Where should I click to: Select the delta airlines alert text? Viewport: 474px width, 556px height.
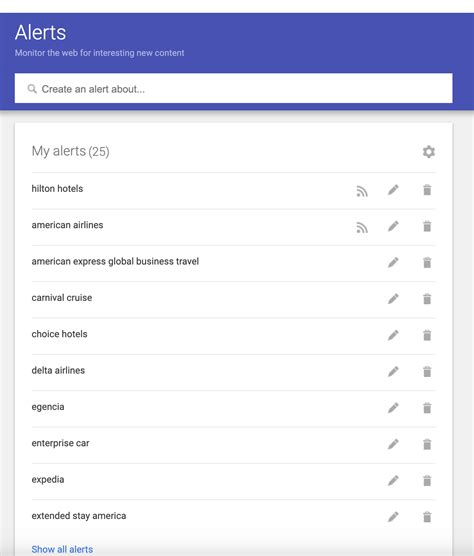click(58, 371)
